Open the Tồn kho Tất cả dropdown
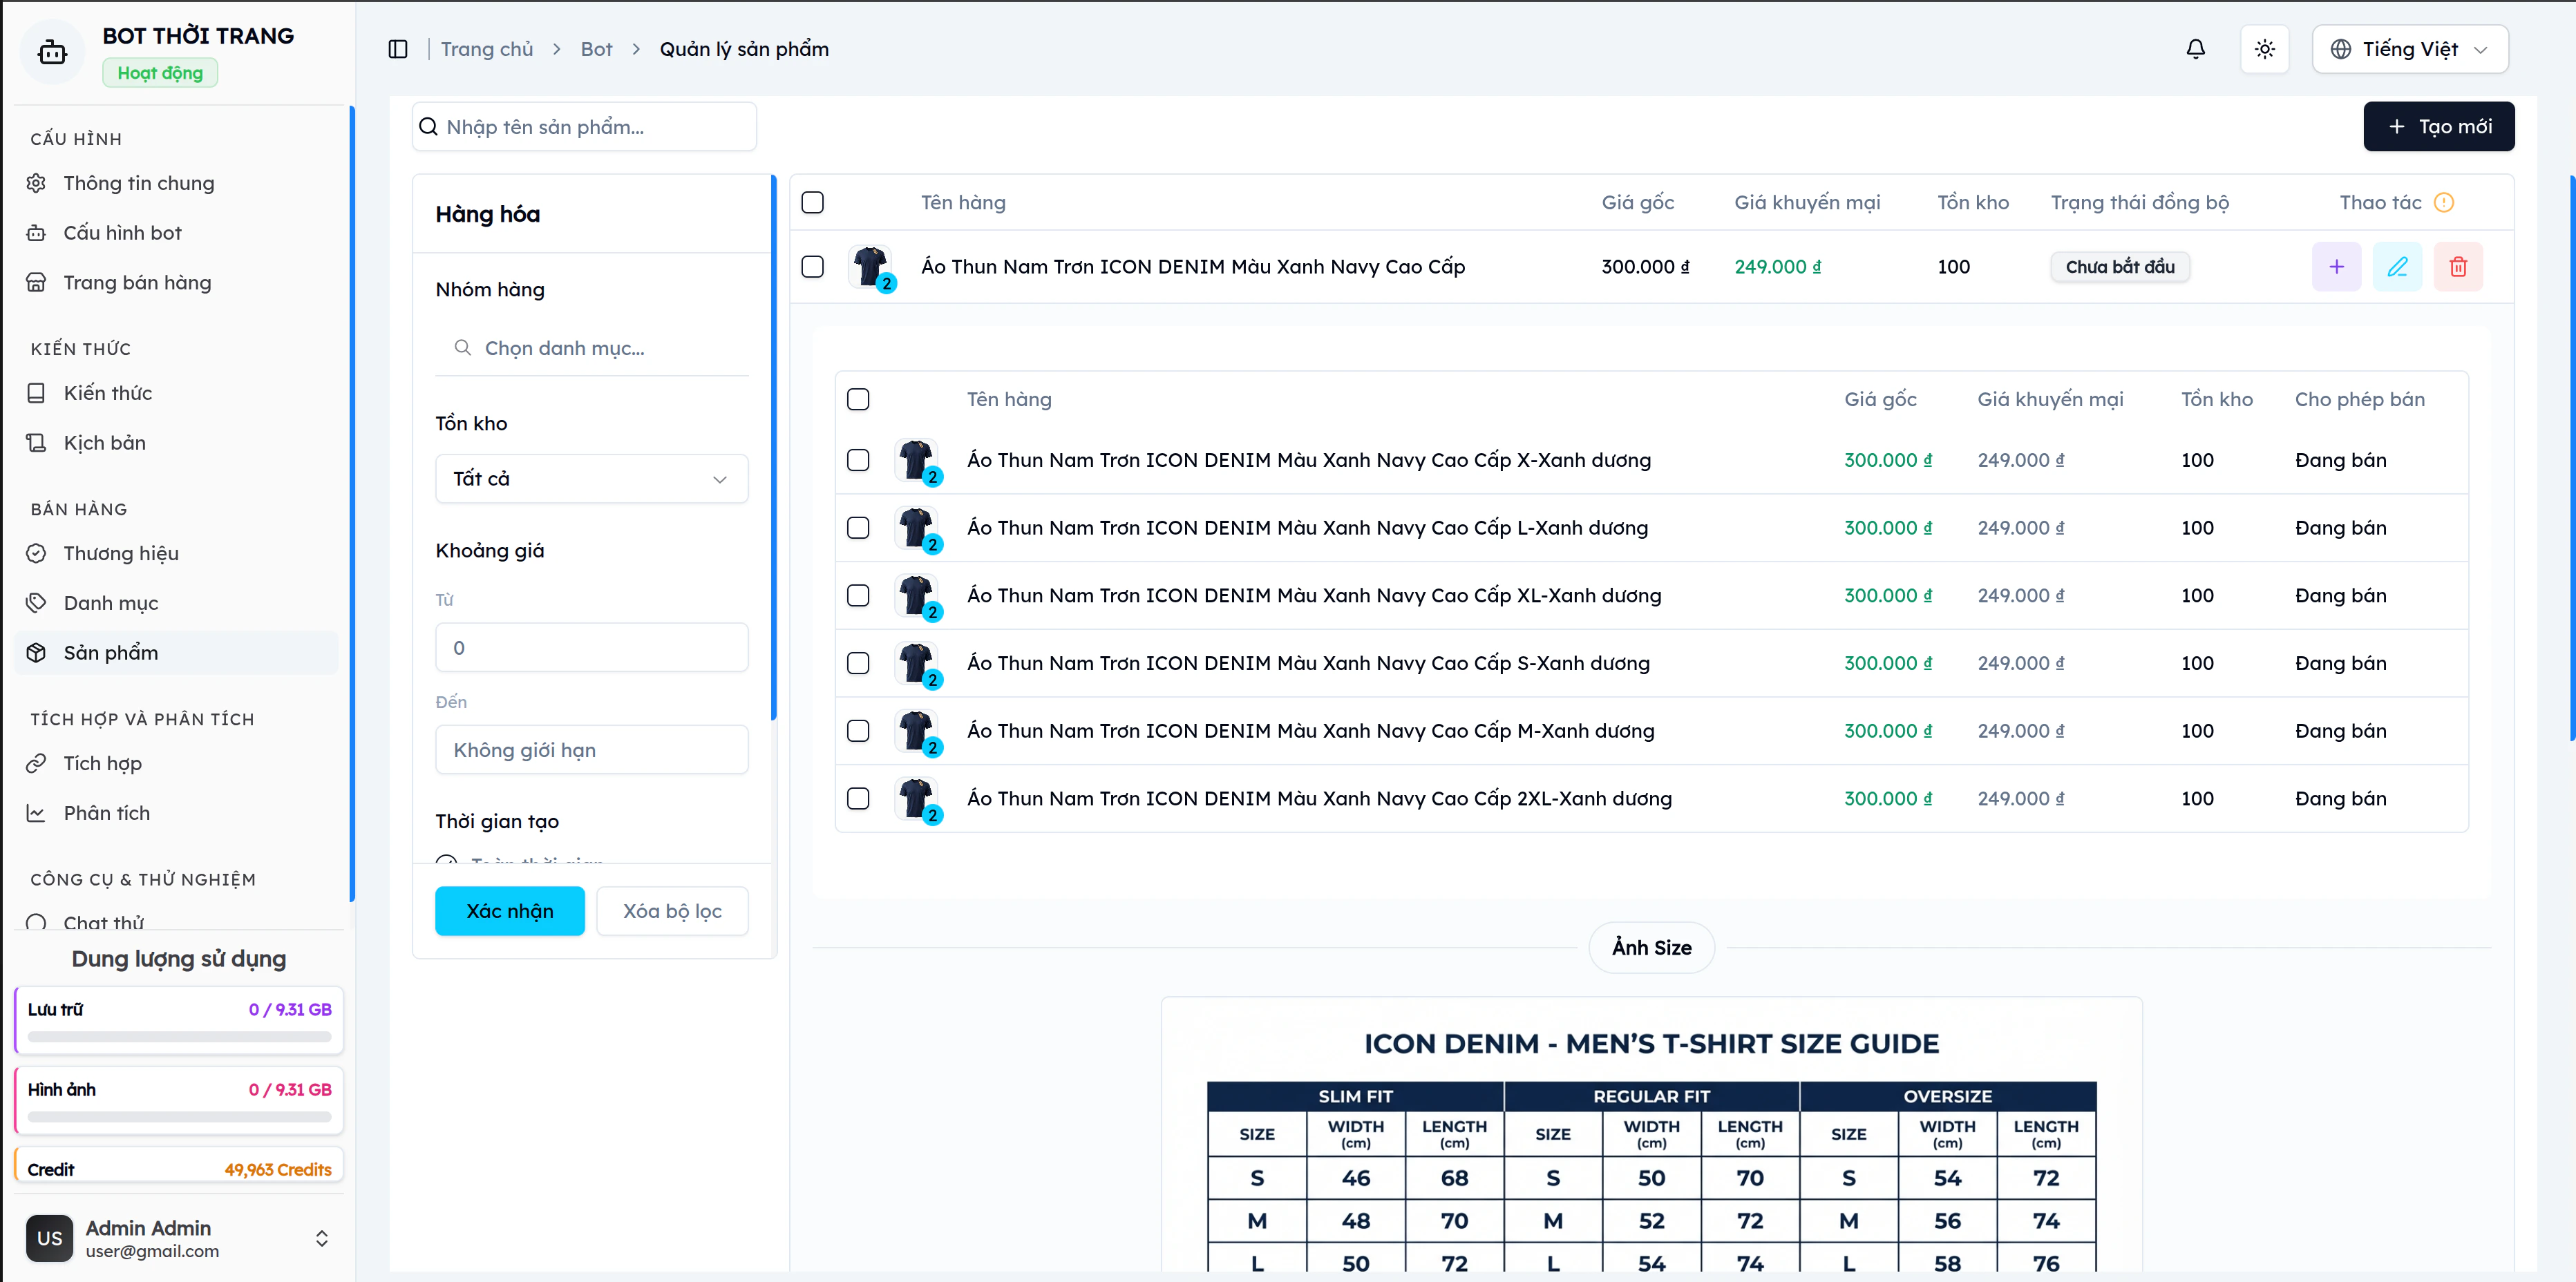Viewport: 2576px width, 1282px height. [x=591, y=479]
